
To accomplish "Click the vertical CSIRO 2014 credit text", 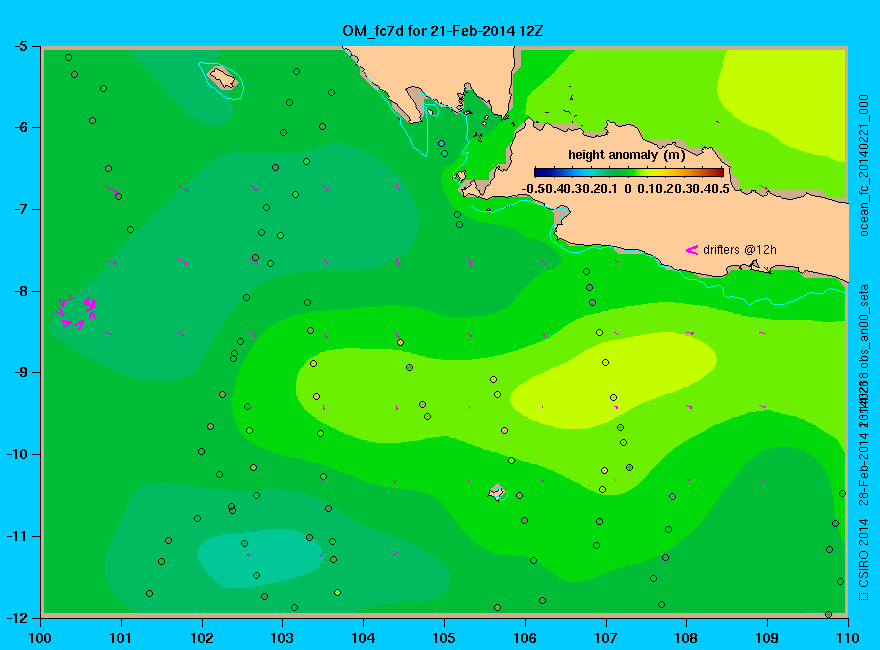I will [x=864, y=560].
